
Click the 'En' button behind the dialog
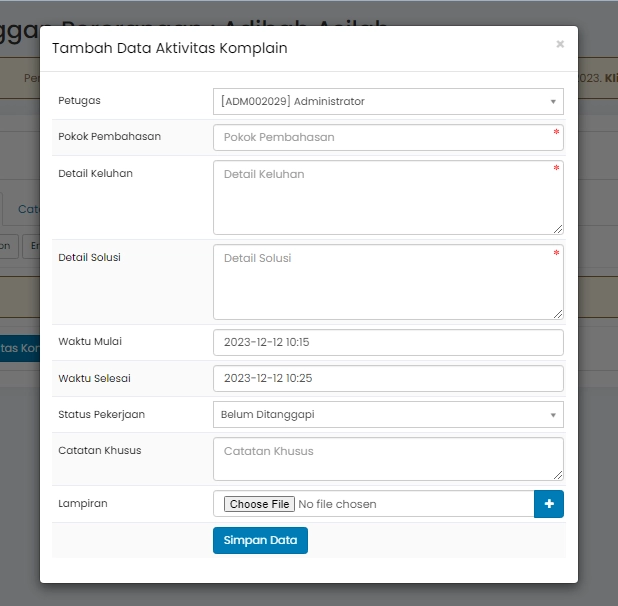[x=33, y=246]
